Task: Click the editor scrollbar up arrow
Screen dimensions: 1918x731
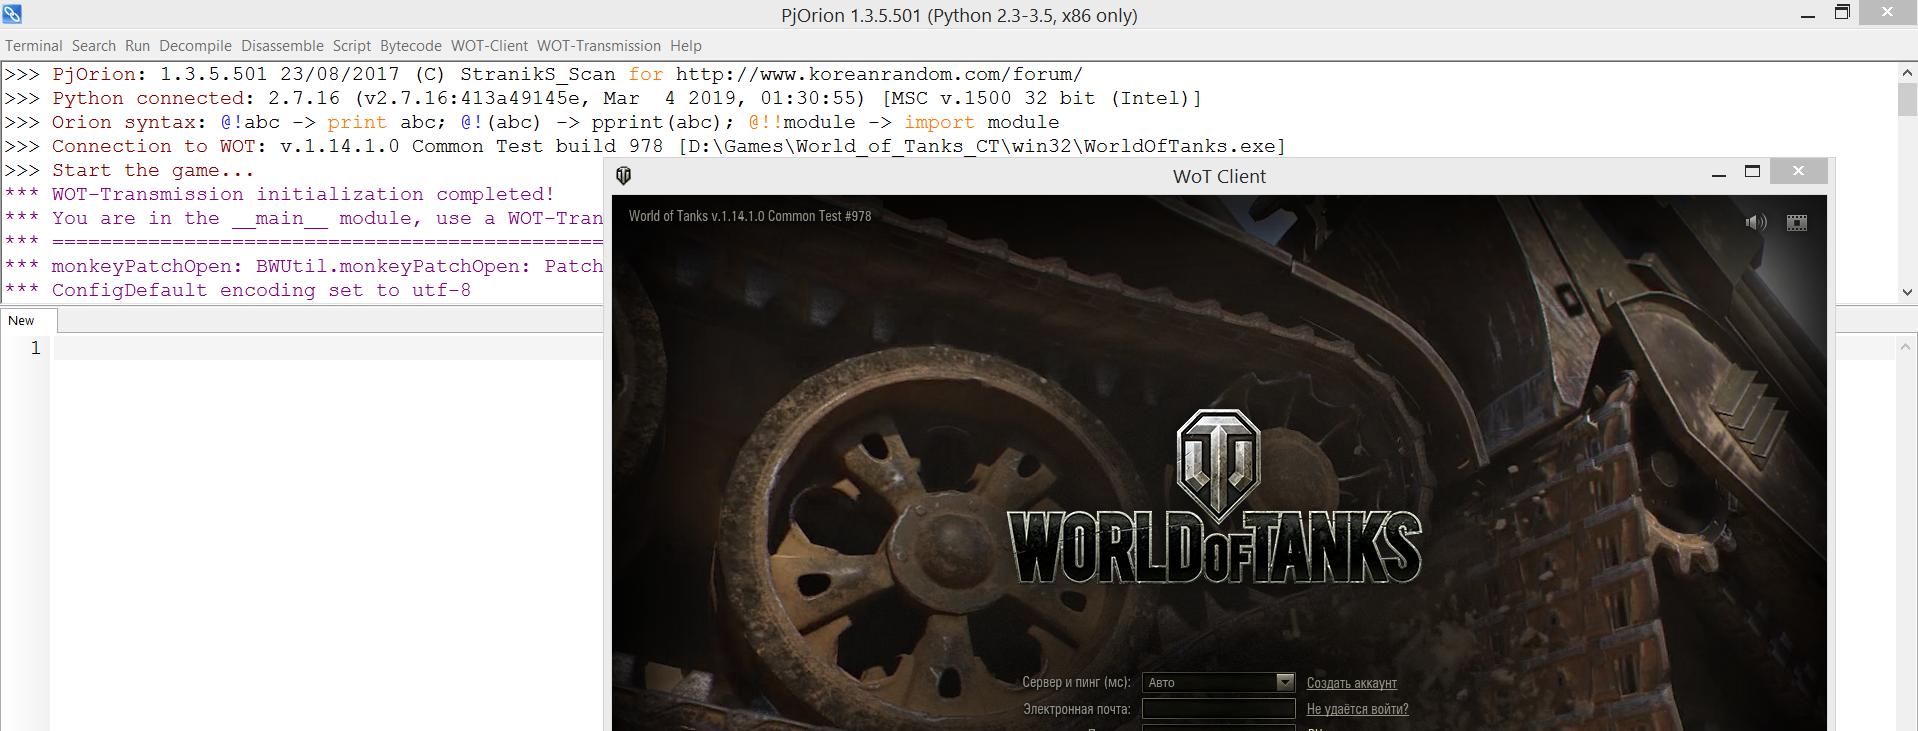Action: (1906, 347)
